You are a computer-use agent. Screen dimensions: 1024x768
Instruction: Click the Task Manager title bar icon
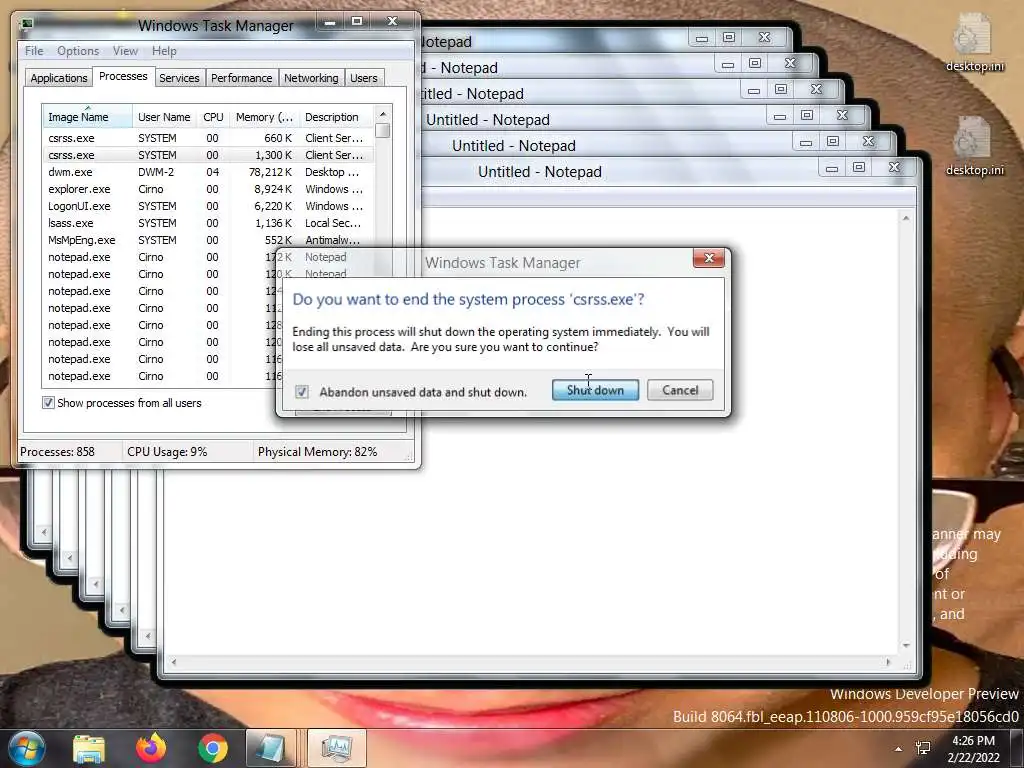[x=27, y=24]
